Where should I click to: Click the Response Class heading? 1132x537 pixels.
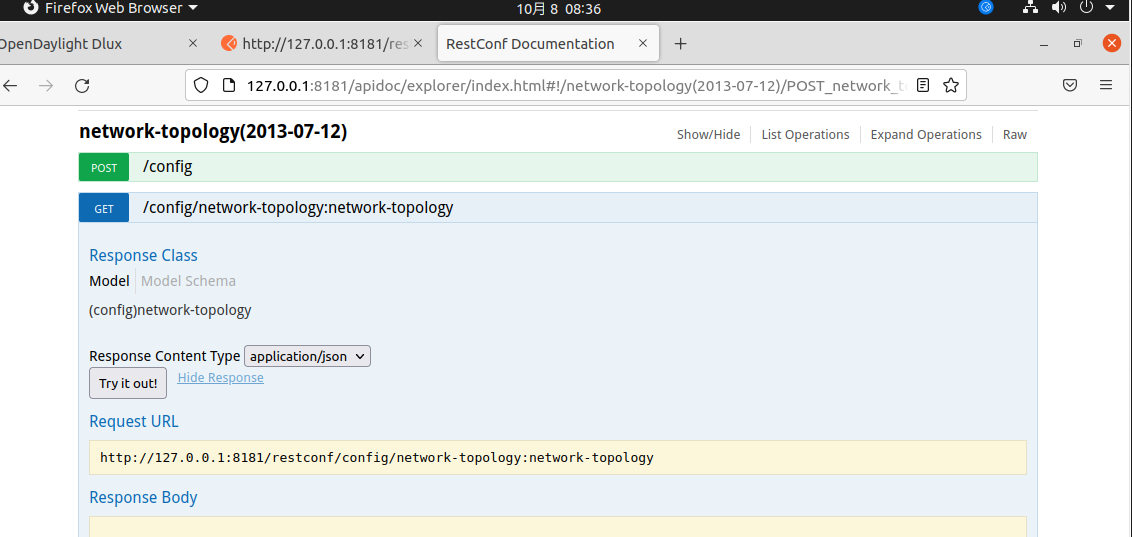(143, 256)
